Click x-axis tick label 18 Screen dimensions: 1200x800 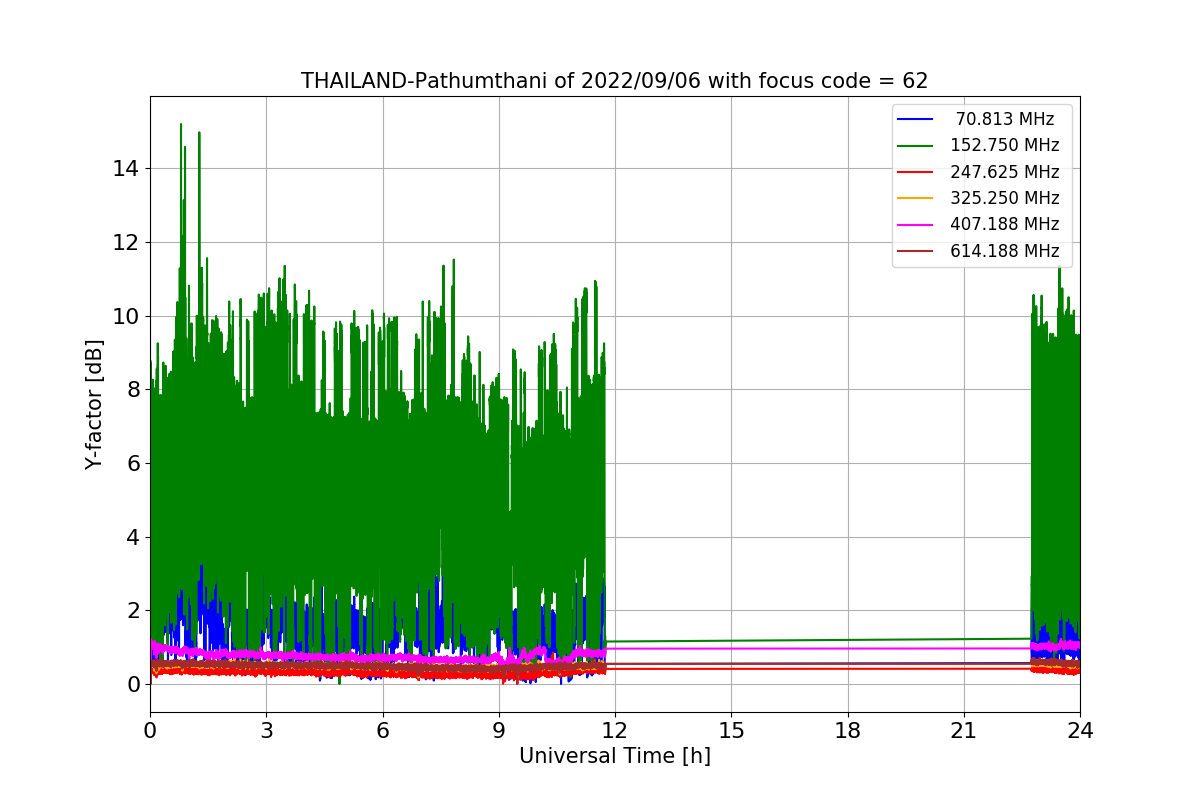[848, 729]
